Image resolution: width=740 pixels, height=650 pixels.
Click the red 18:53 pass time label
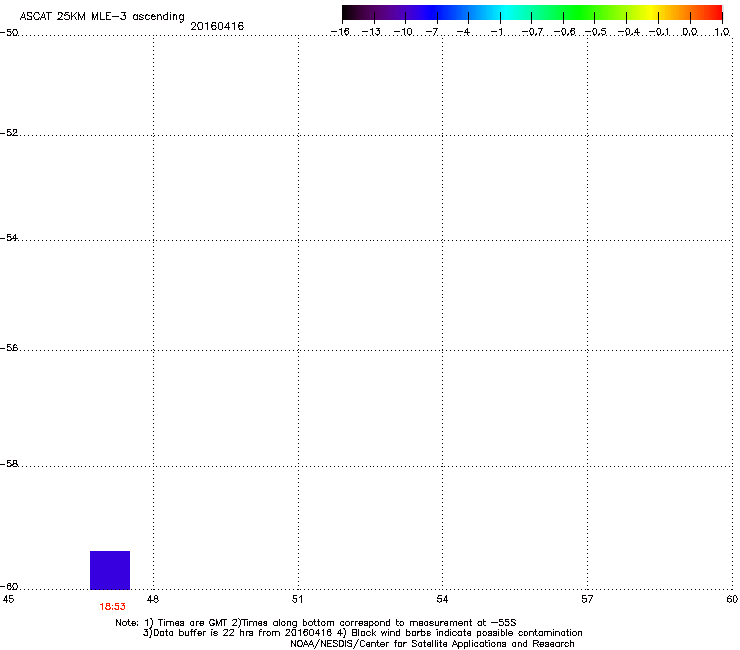tap(112, 607)
